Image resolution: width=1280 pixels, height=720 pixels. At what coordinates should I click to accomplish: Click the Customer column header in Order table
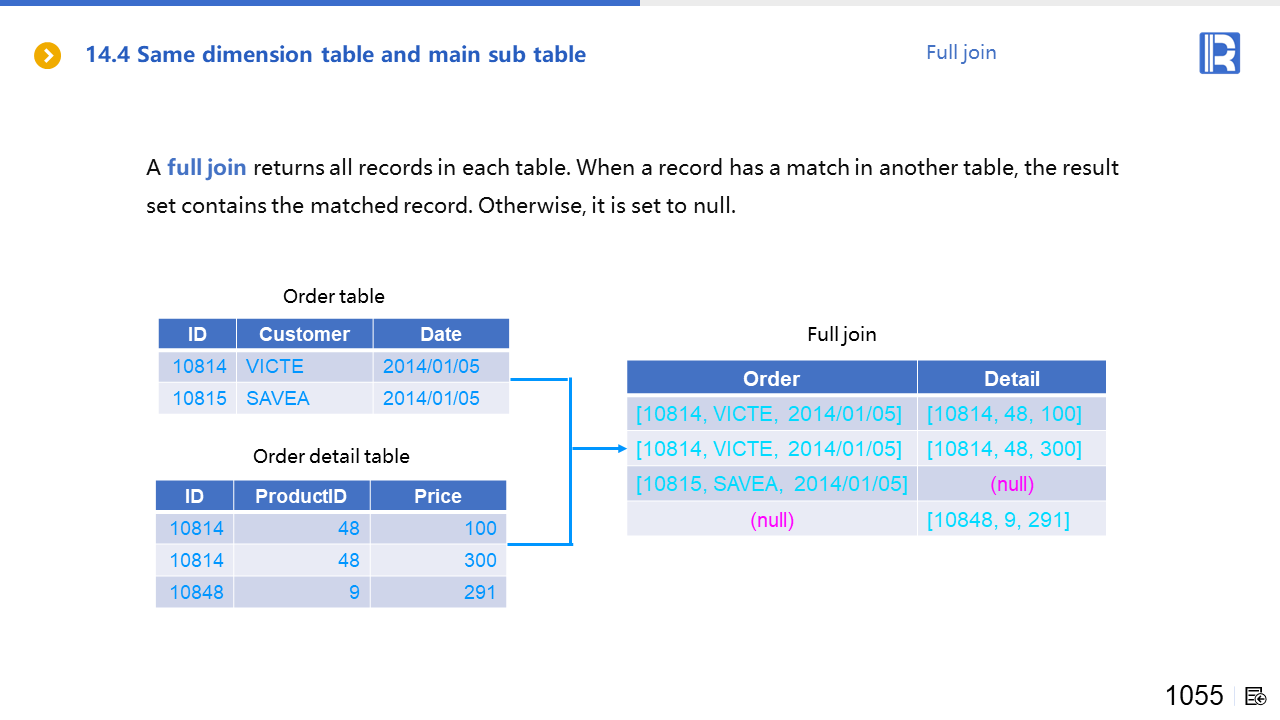(x=304, y=334)
